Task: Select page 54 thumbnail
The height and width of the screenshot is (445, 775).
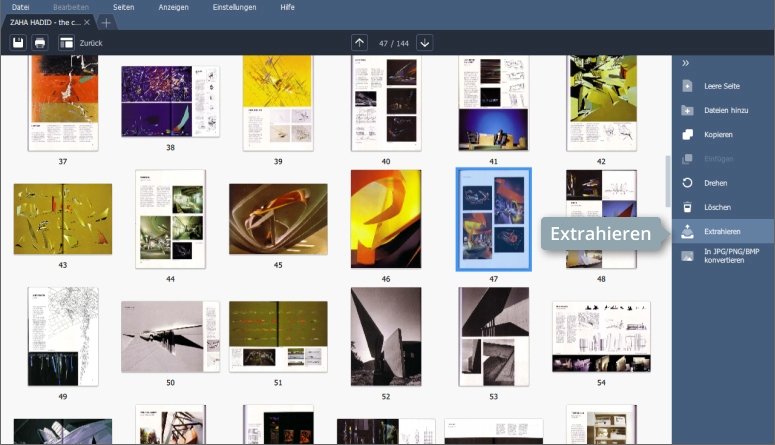Action: point(602,337)
